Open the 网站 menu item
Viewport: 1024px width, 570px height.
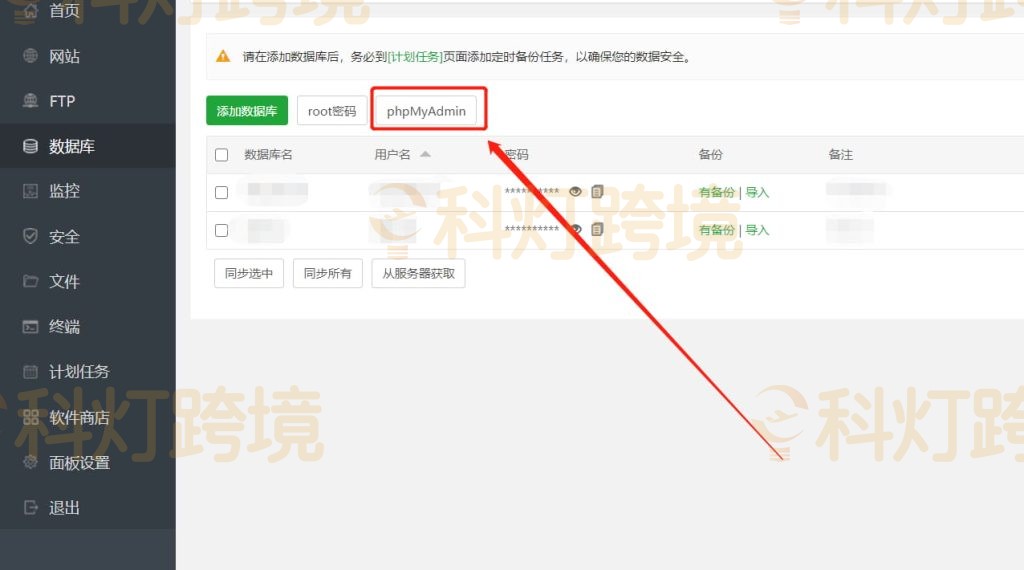click(x=88, y=56)
